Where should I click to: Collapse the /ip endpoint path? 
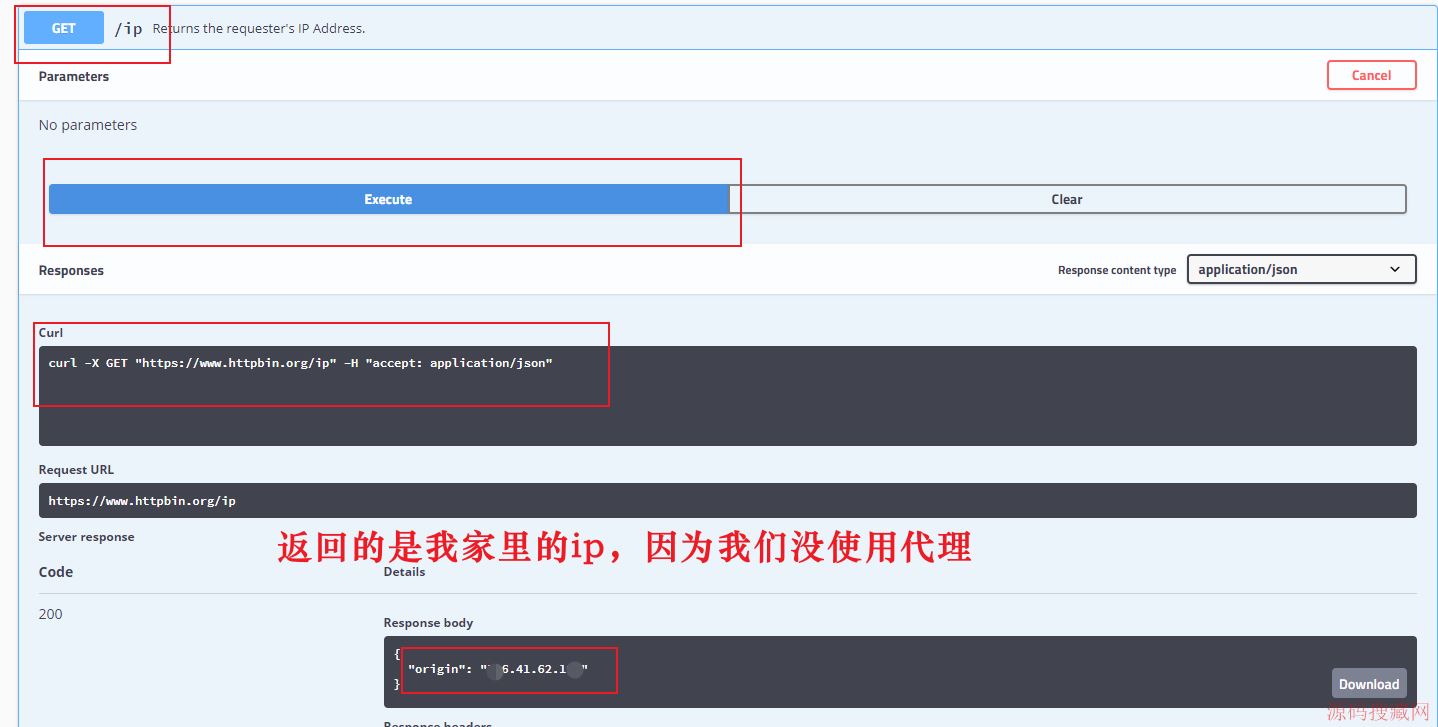(x=128, y=28)
